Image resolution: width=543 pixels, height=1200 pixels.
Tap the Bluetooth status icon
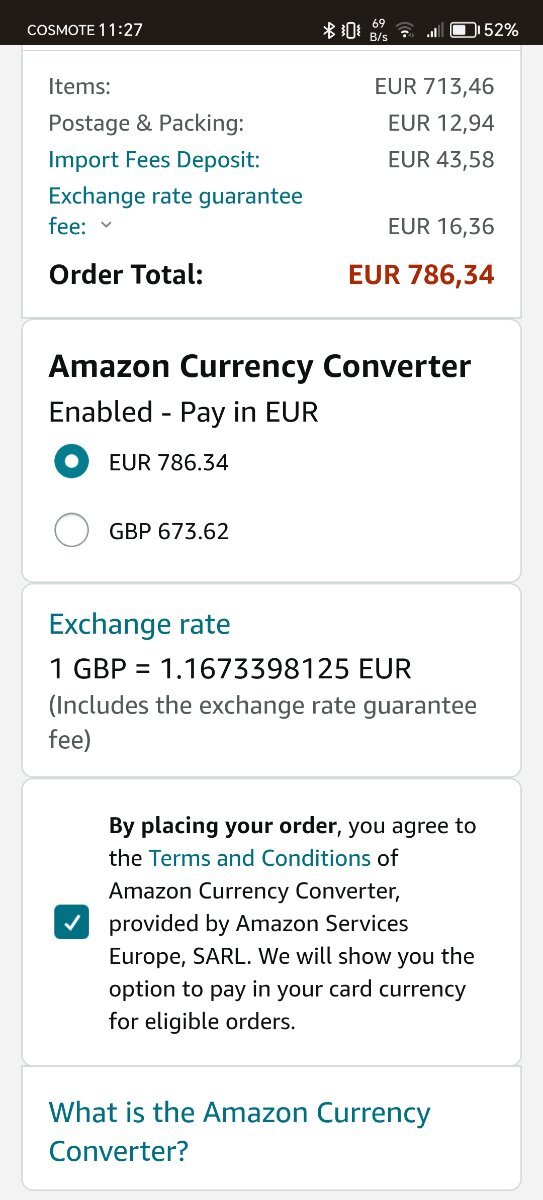pos(328,30)
